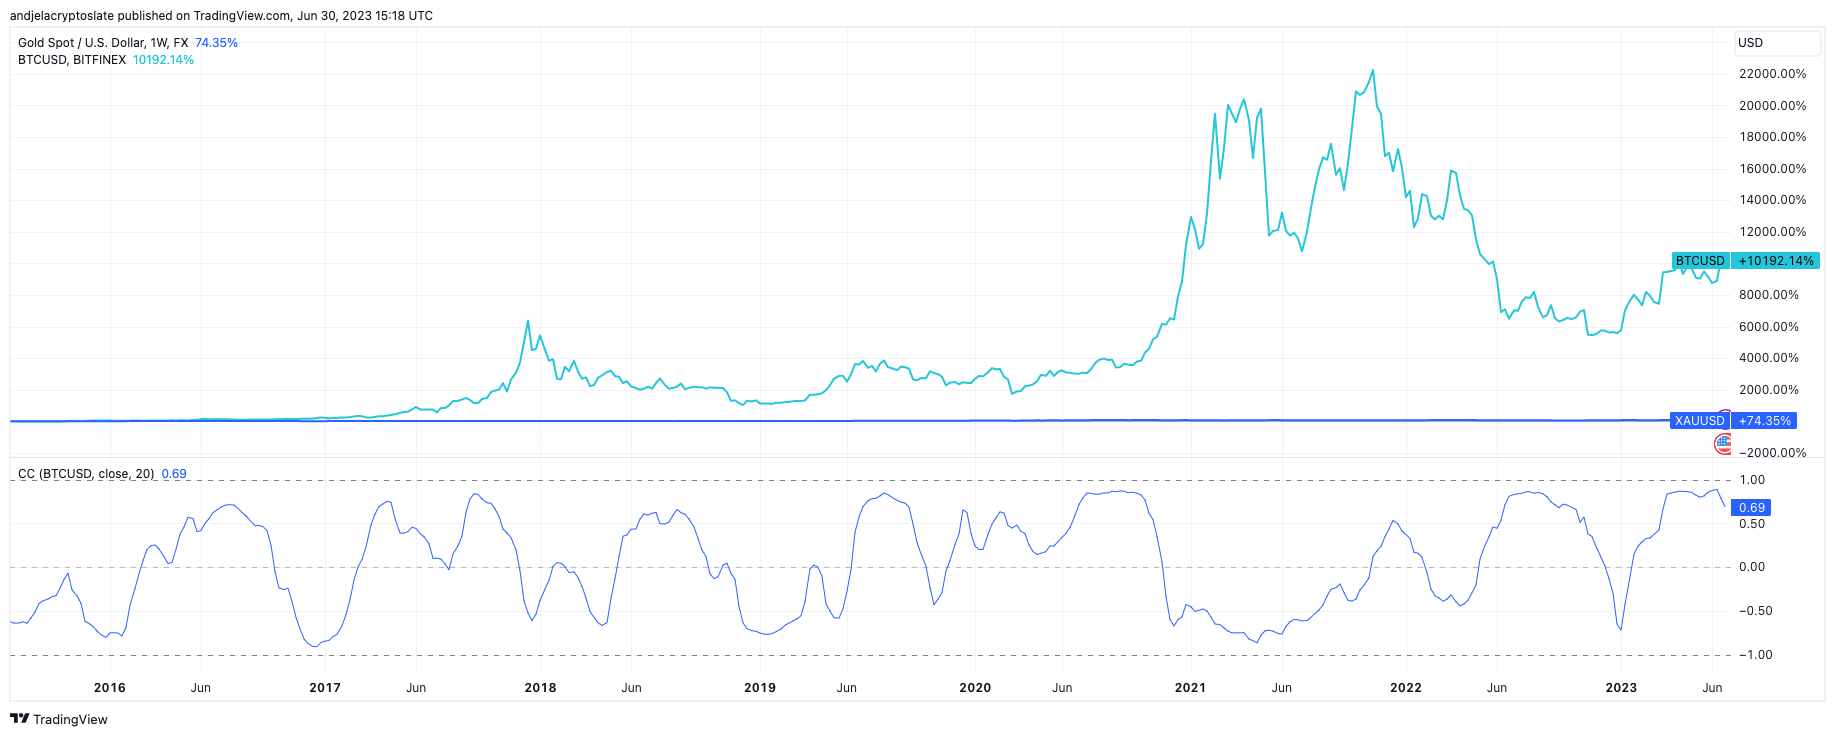Click the 16000.00% price scale label
The width and height of the screenshot is (1835, 736).
coord(1773,169)
